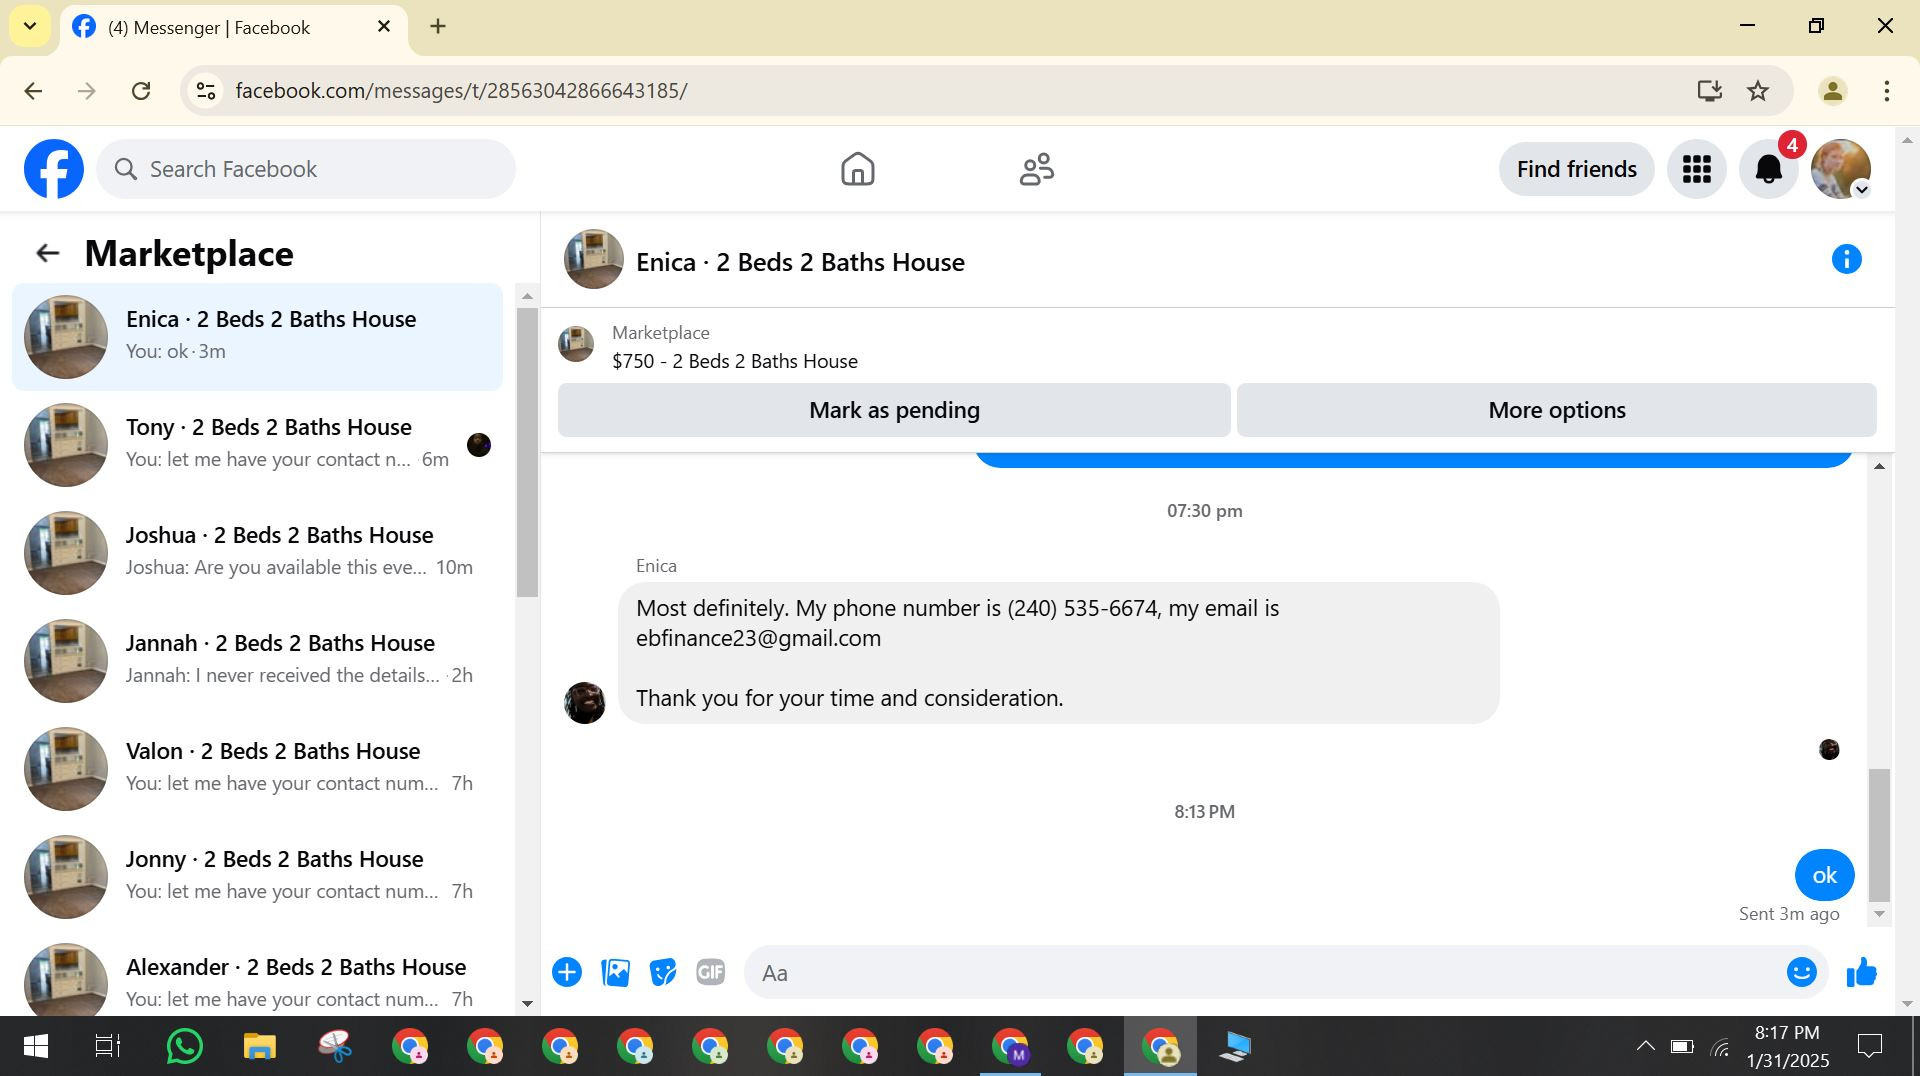Open the Chrome profile icon
1920x1076 pixels.
coord(1832,91)
